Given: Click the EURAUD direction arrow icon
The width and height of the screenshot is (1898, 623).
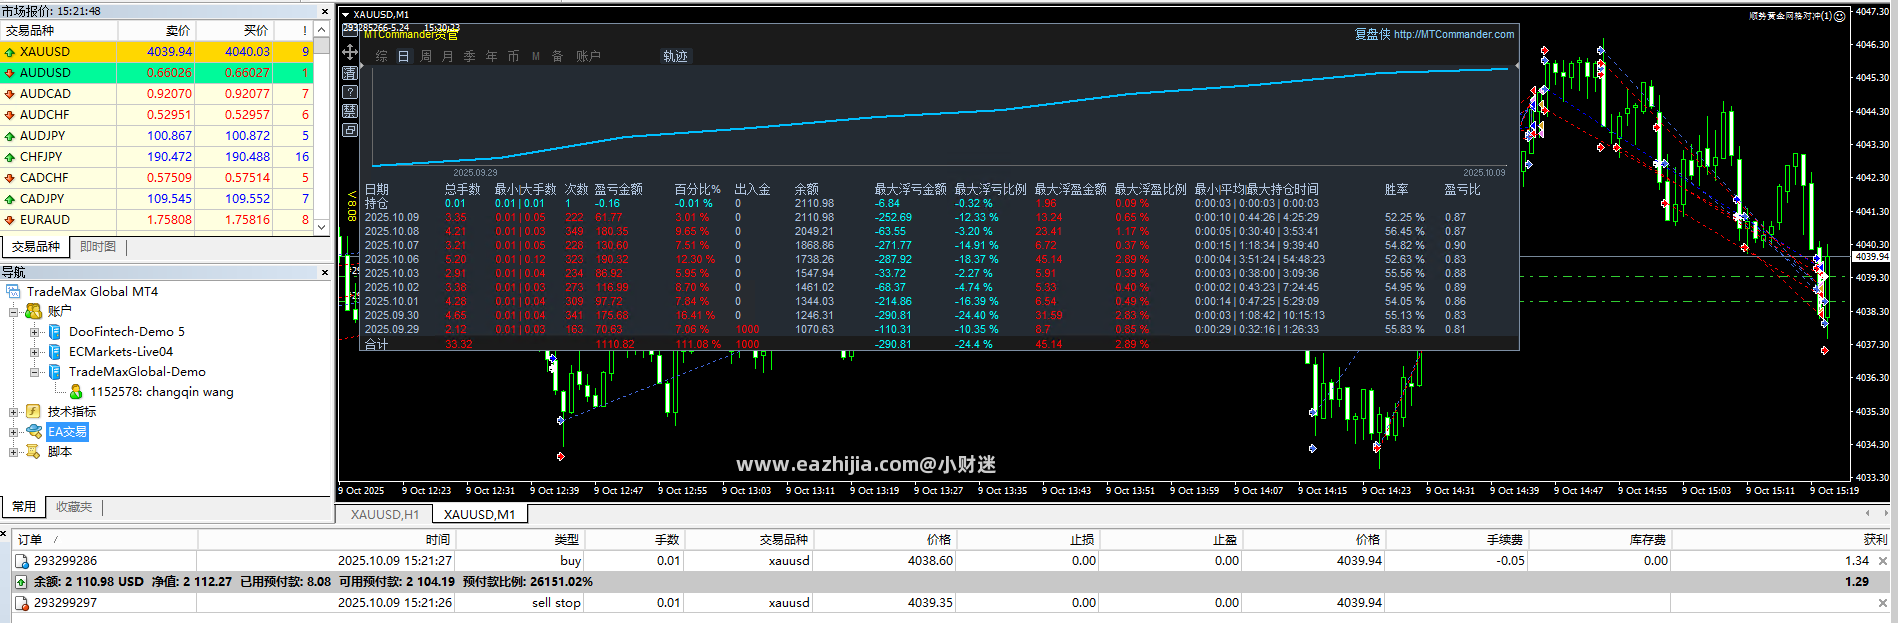Looking at the screenshot, I should (10, 220).
